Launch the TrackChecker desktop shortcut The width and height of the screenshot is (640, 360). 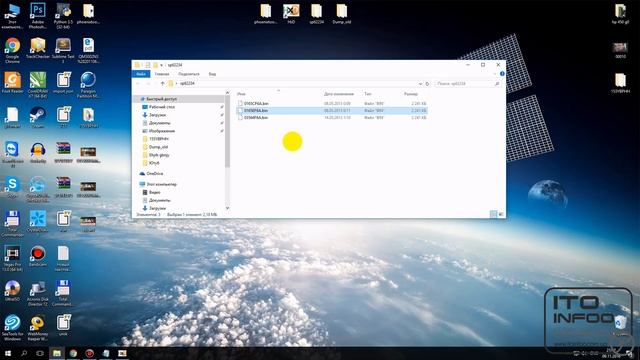38,49
